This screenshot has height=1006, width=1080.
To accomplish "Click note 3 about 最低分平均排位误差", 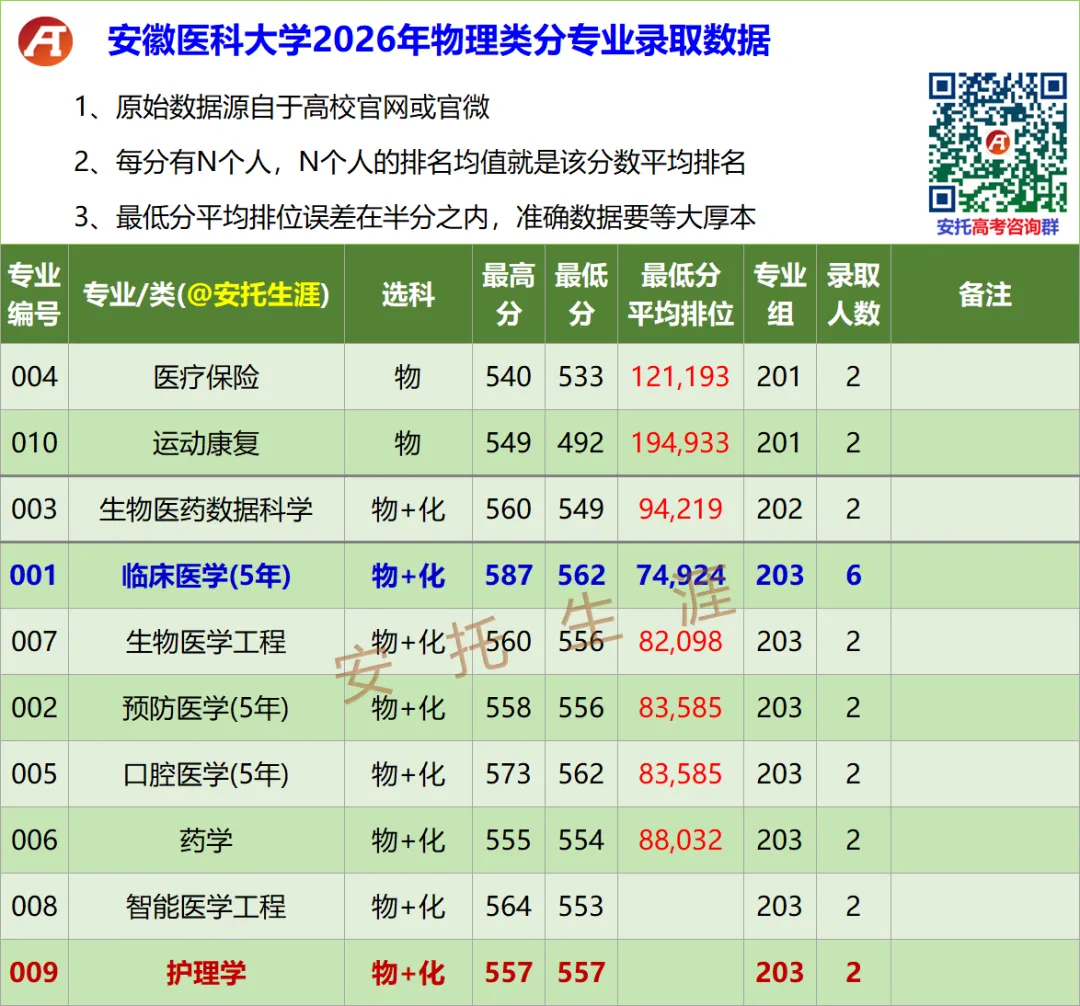I will pyautogui.click(x=415, y=218).
